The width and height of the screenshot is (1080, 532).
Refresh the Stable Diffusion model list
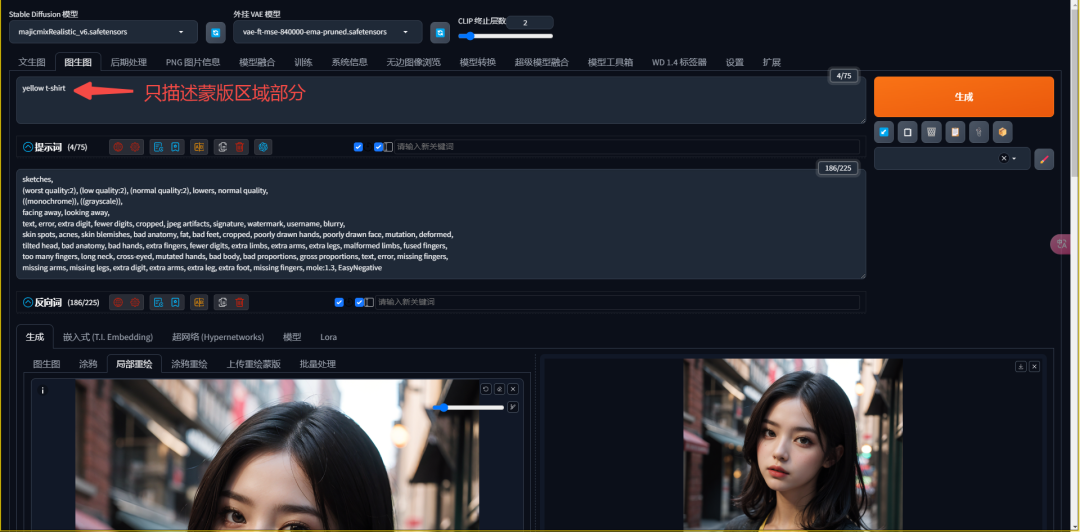point(215,33)
